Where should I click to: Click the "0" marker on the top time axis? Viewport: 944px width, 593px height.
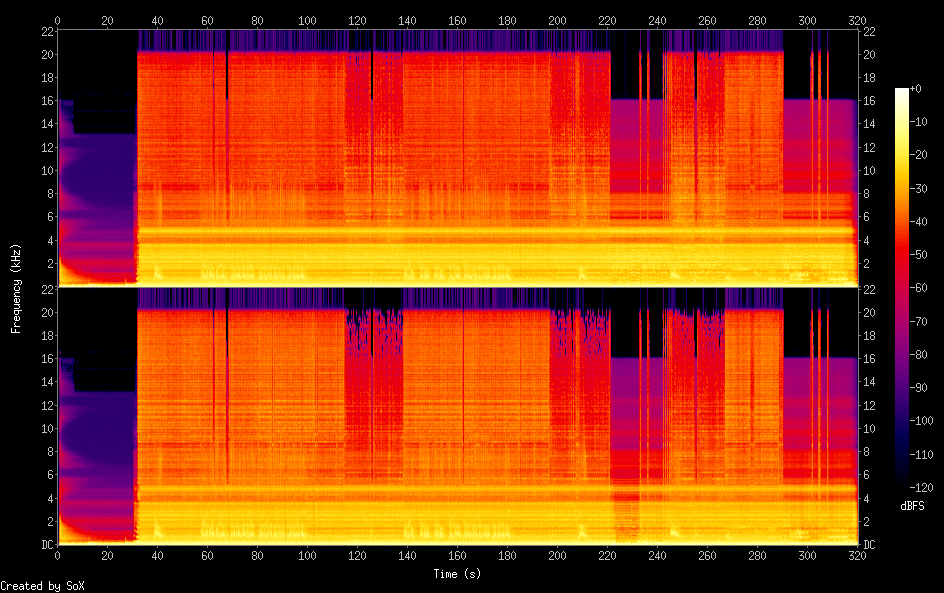coord(58,20)
